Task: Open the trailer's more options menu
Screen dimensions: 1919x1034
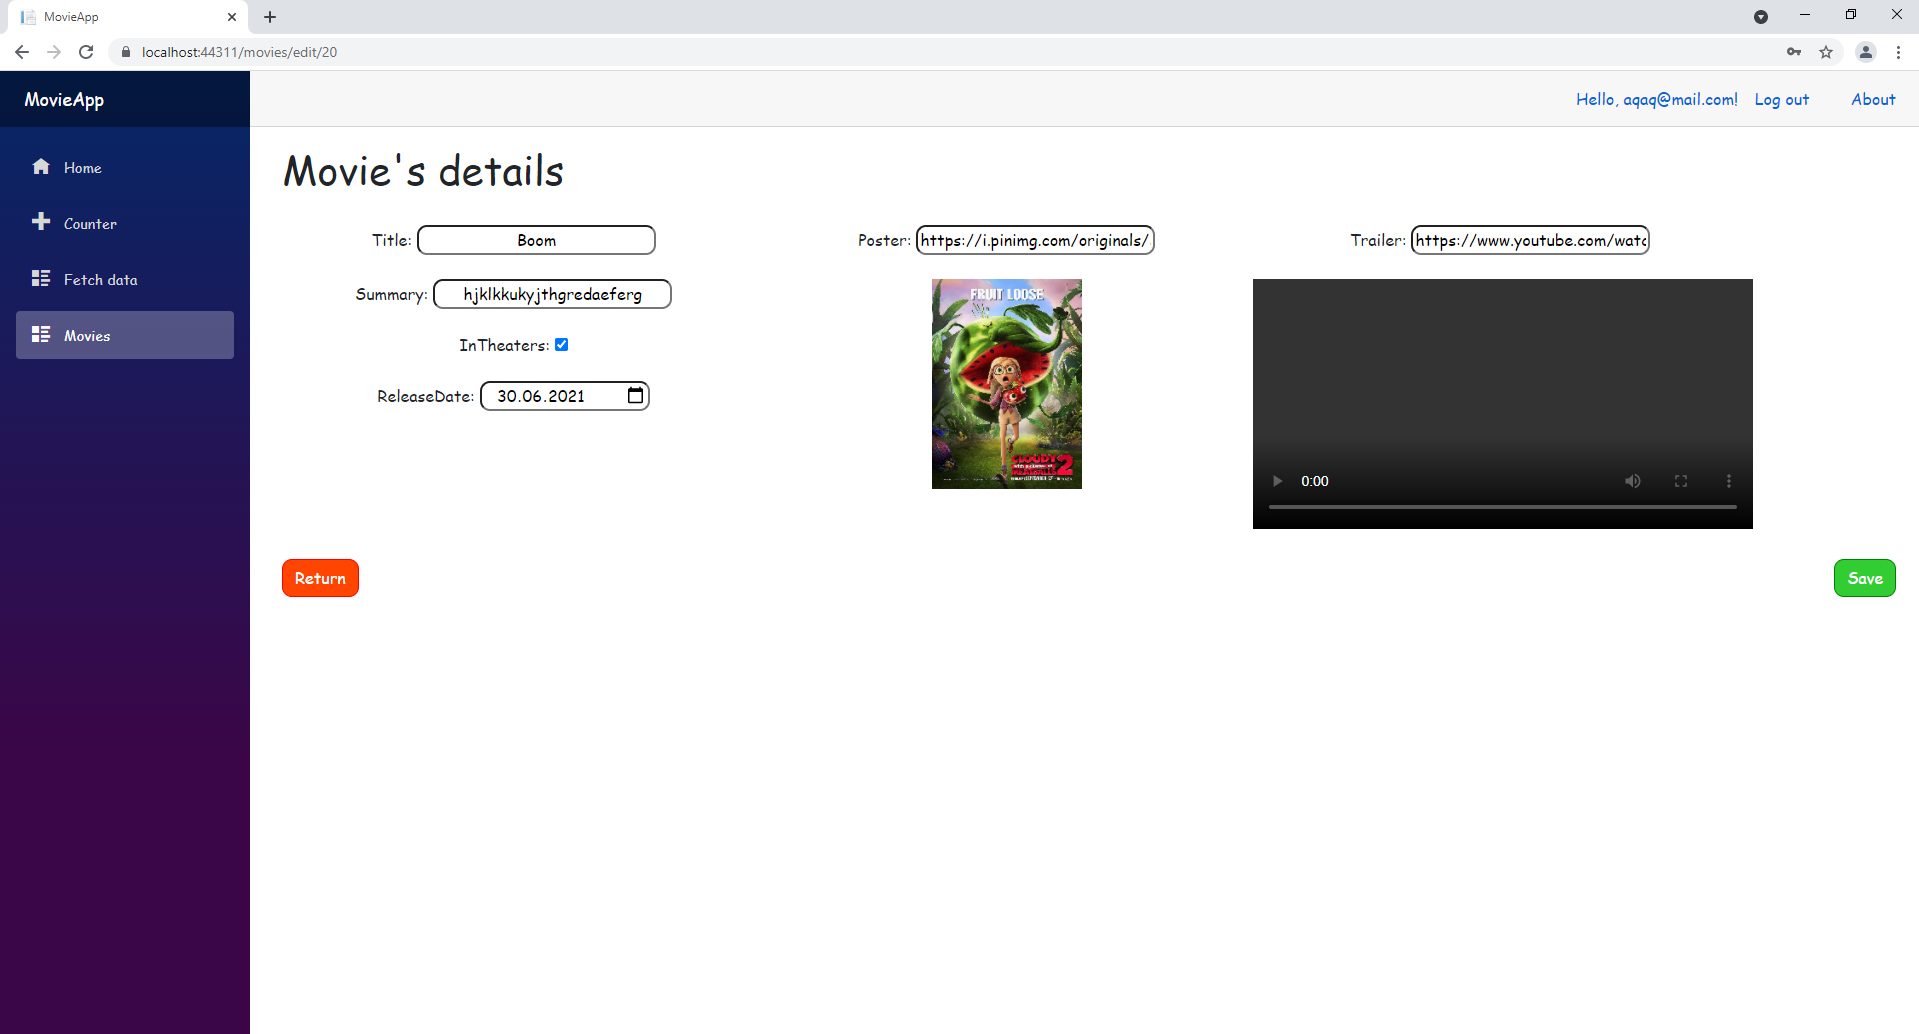Action: pyautogui.click(x=1728, y=481)
